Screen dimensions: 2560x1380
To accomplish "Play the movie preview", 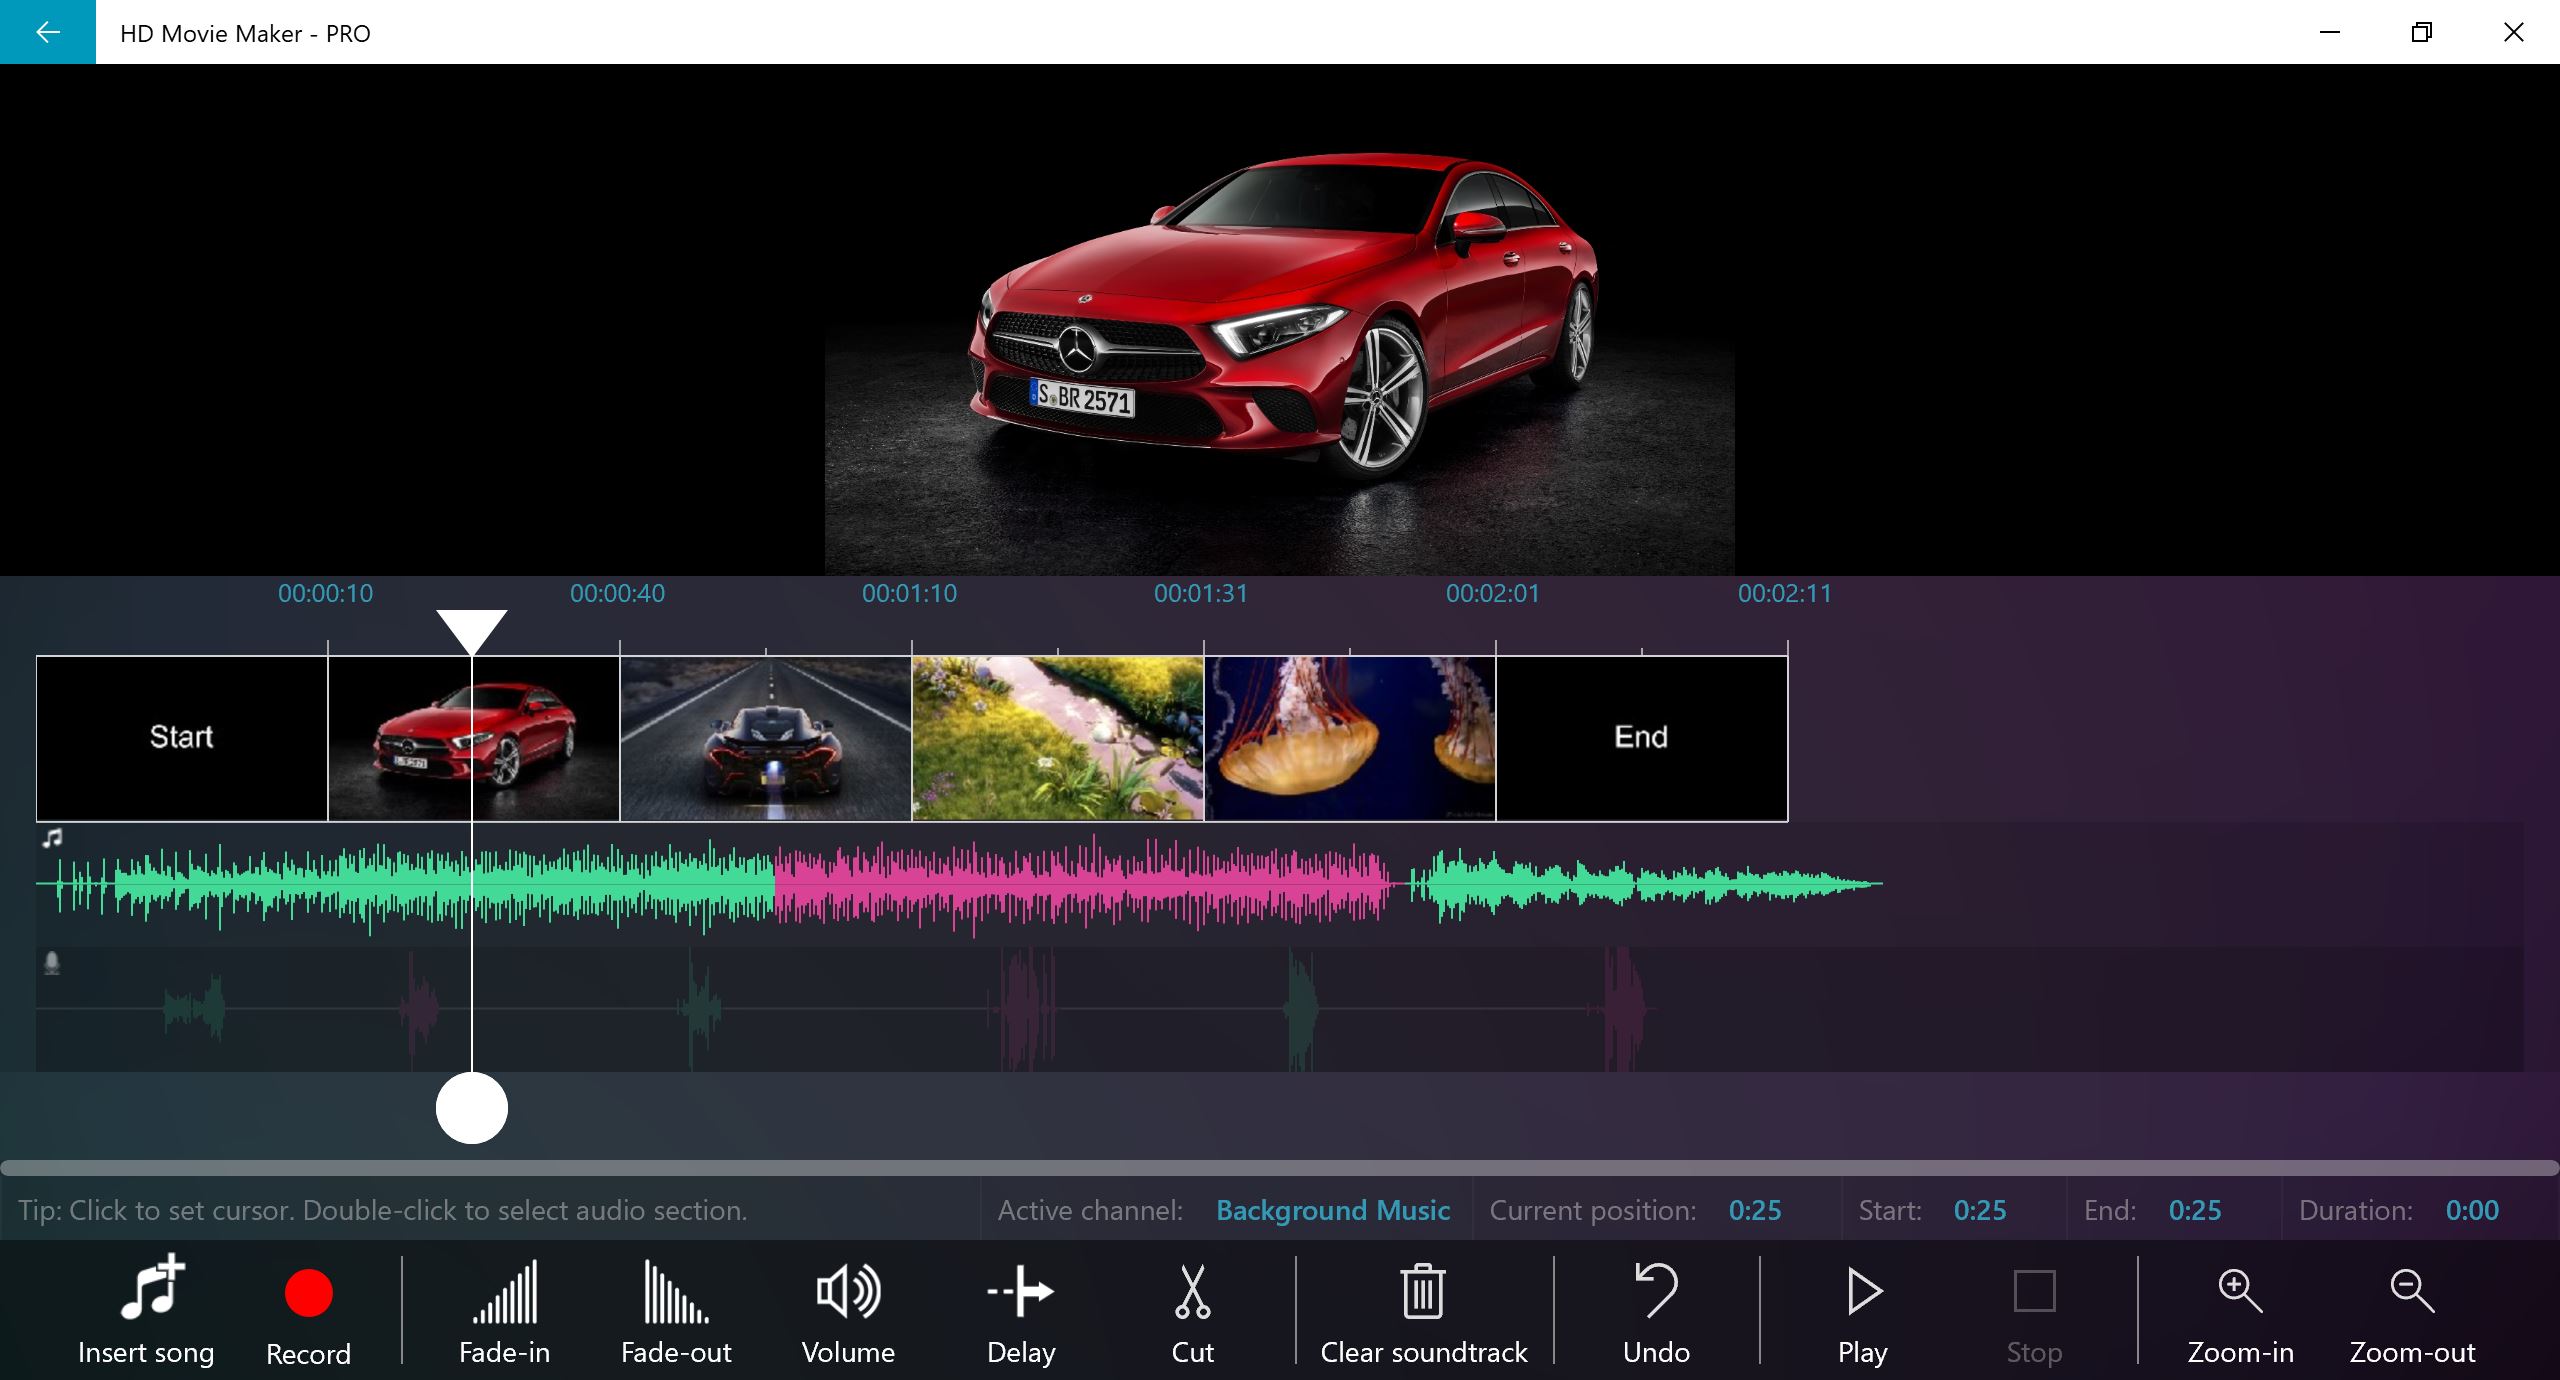I will pyautogui.click(x=1863, y=1310).
